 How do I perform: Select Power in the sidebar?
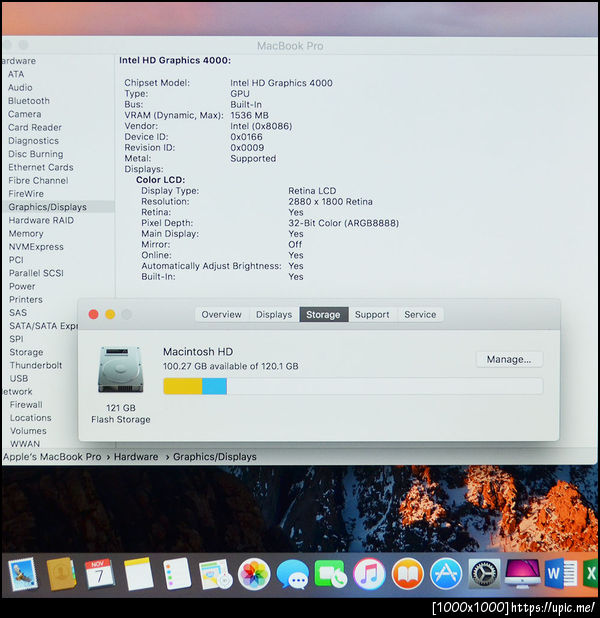(x=22, y=287)
